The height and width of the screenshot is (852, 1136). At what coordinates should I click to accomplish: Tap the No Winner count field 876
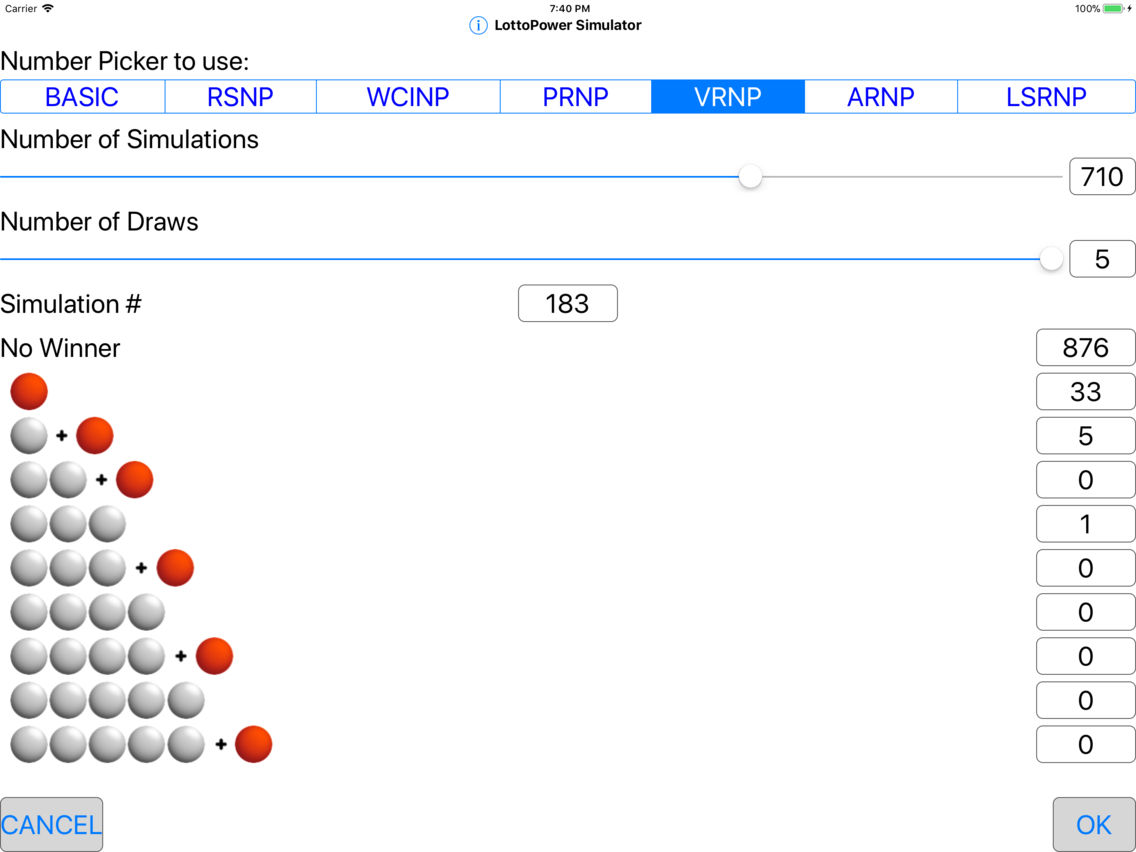1085,348
